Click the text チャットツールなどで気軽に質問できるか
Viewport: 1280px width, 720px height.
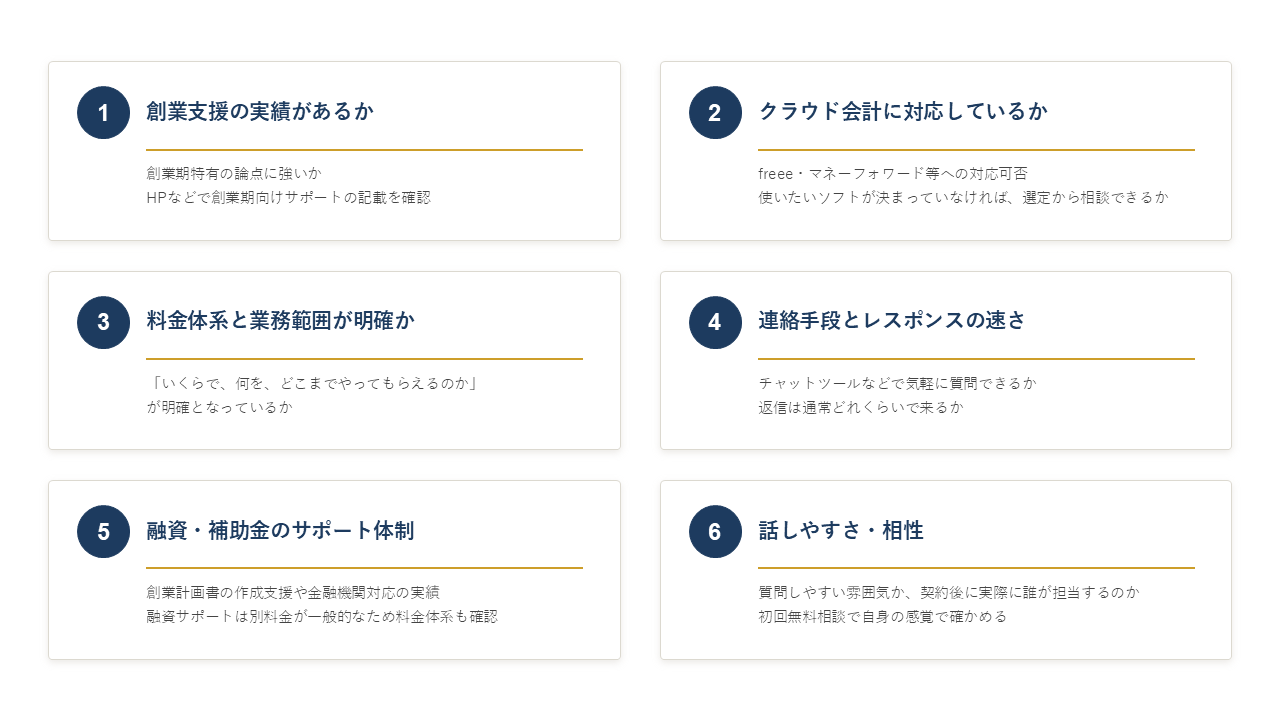pyautogui.click(x=898, y=383)
